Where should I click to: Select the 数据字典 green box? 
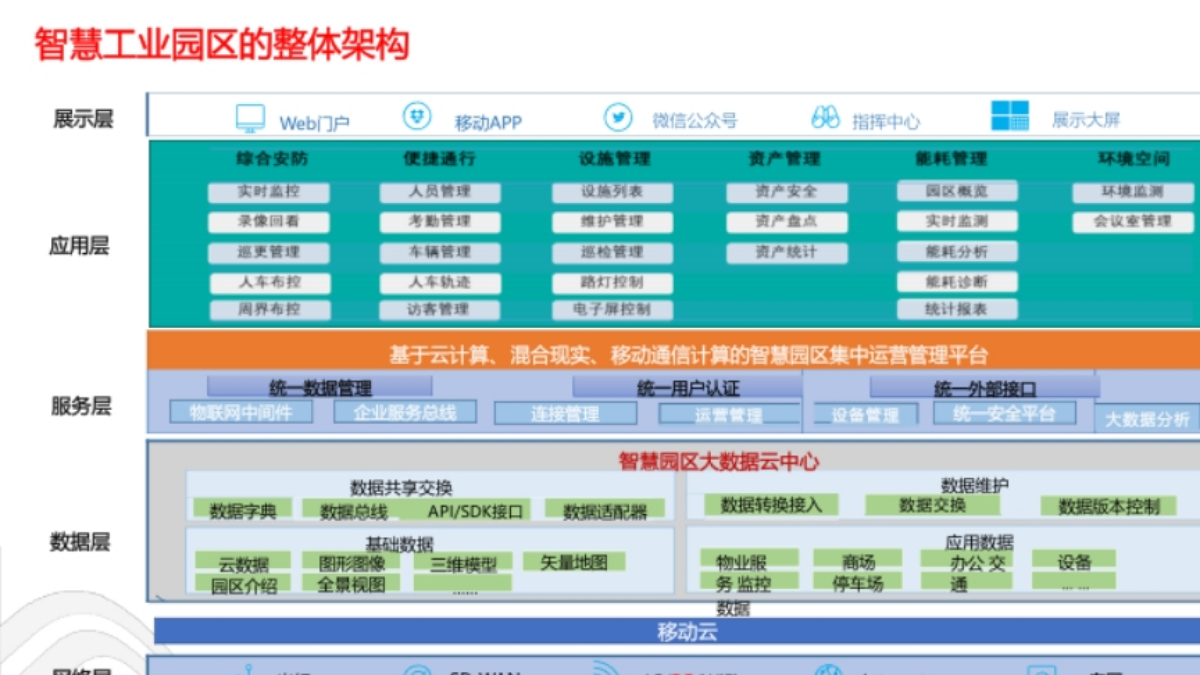point(243,510)
